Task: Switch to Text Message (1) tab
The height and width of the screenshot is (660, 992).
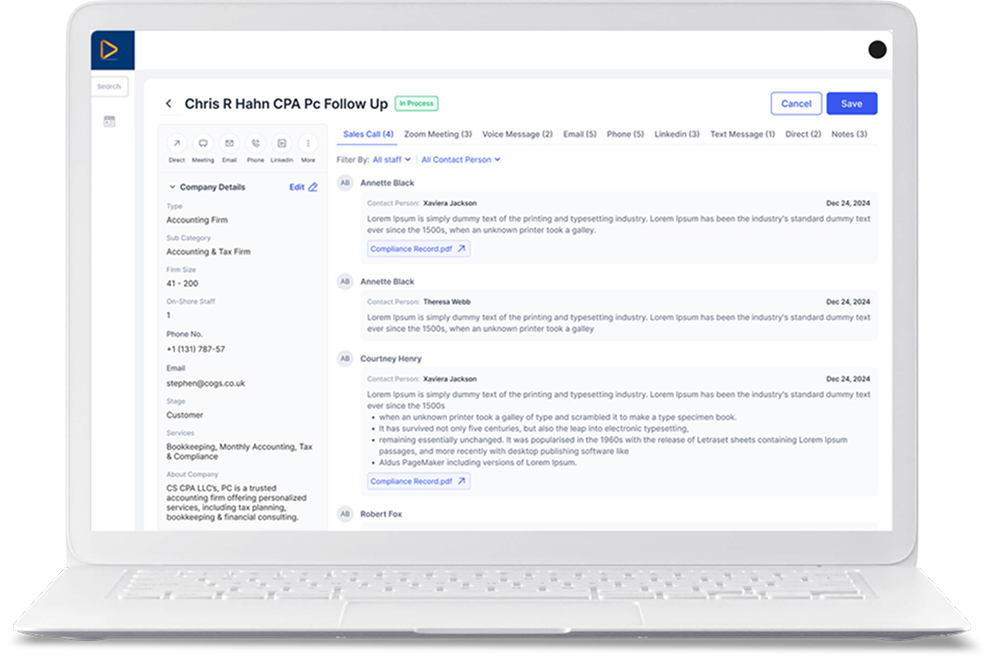Action: coord(742,134)
